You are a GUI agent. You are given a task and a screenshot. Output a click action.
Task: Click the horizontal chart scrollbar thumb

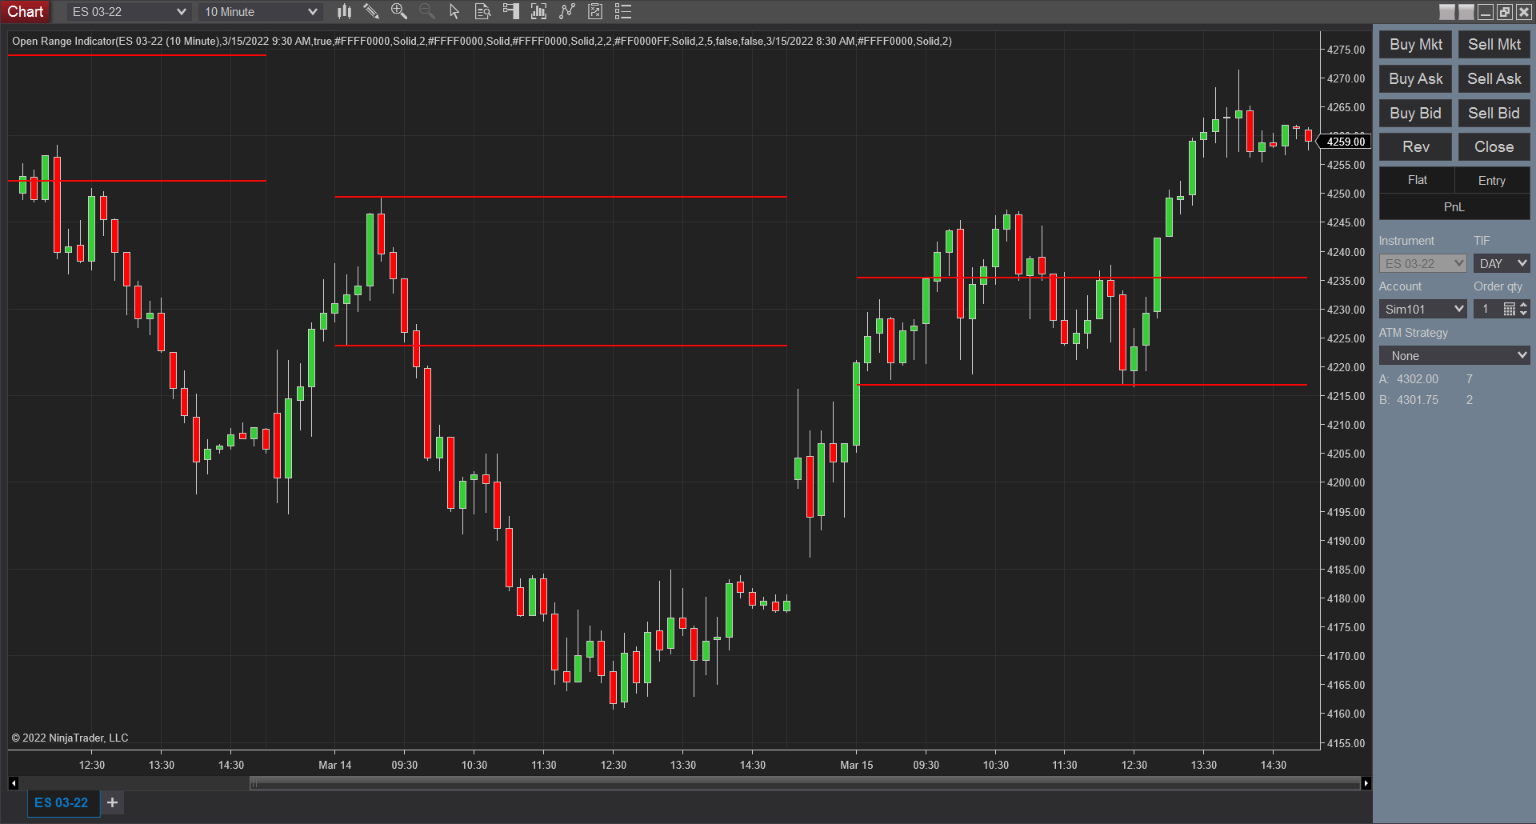point(805,783)
